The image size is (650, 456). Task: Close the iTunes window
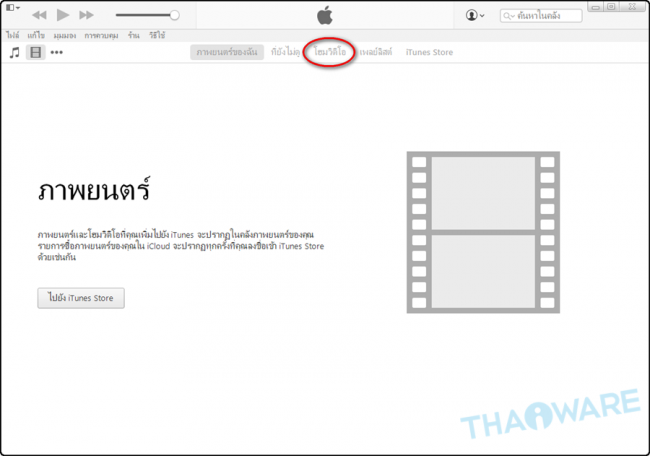[633, 7]
